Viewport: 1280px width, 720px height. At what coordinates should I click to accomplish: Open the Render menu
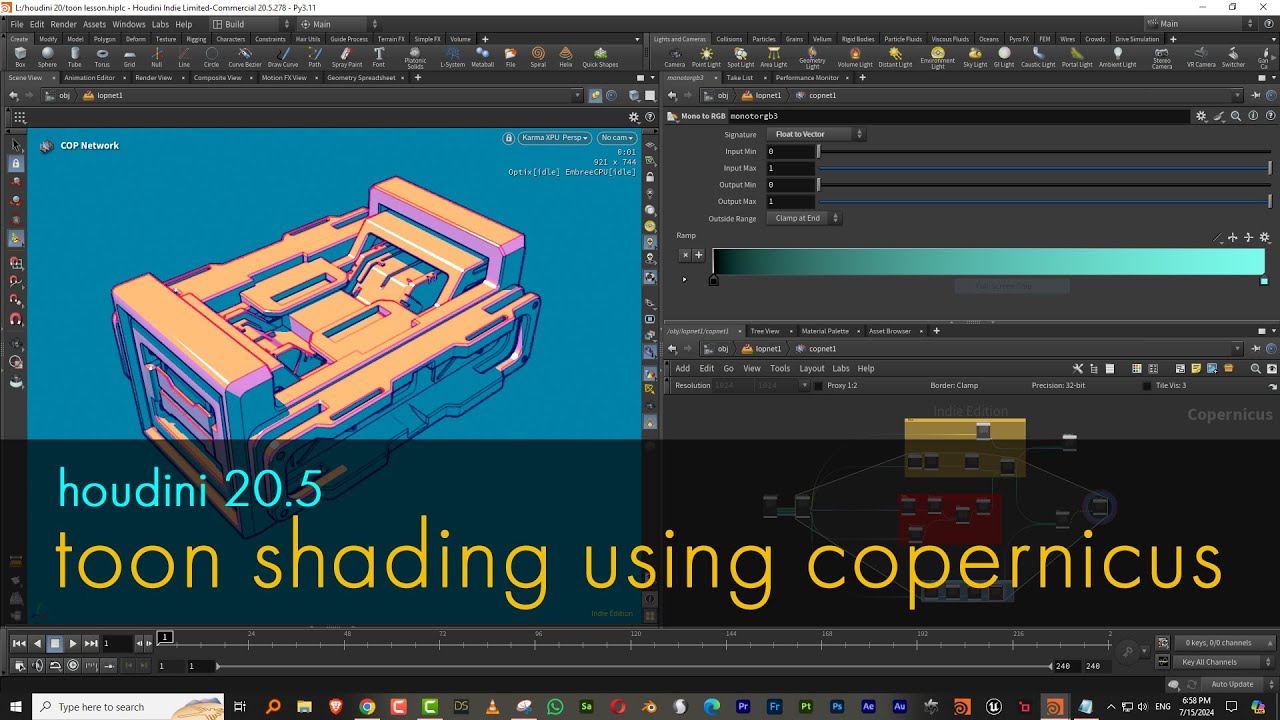pos(63,24)
